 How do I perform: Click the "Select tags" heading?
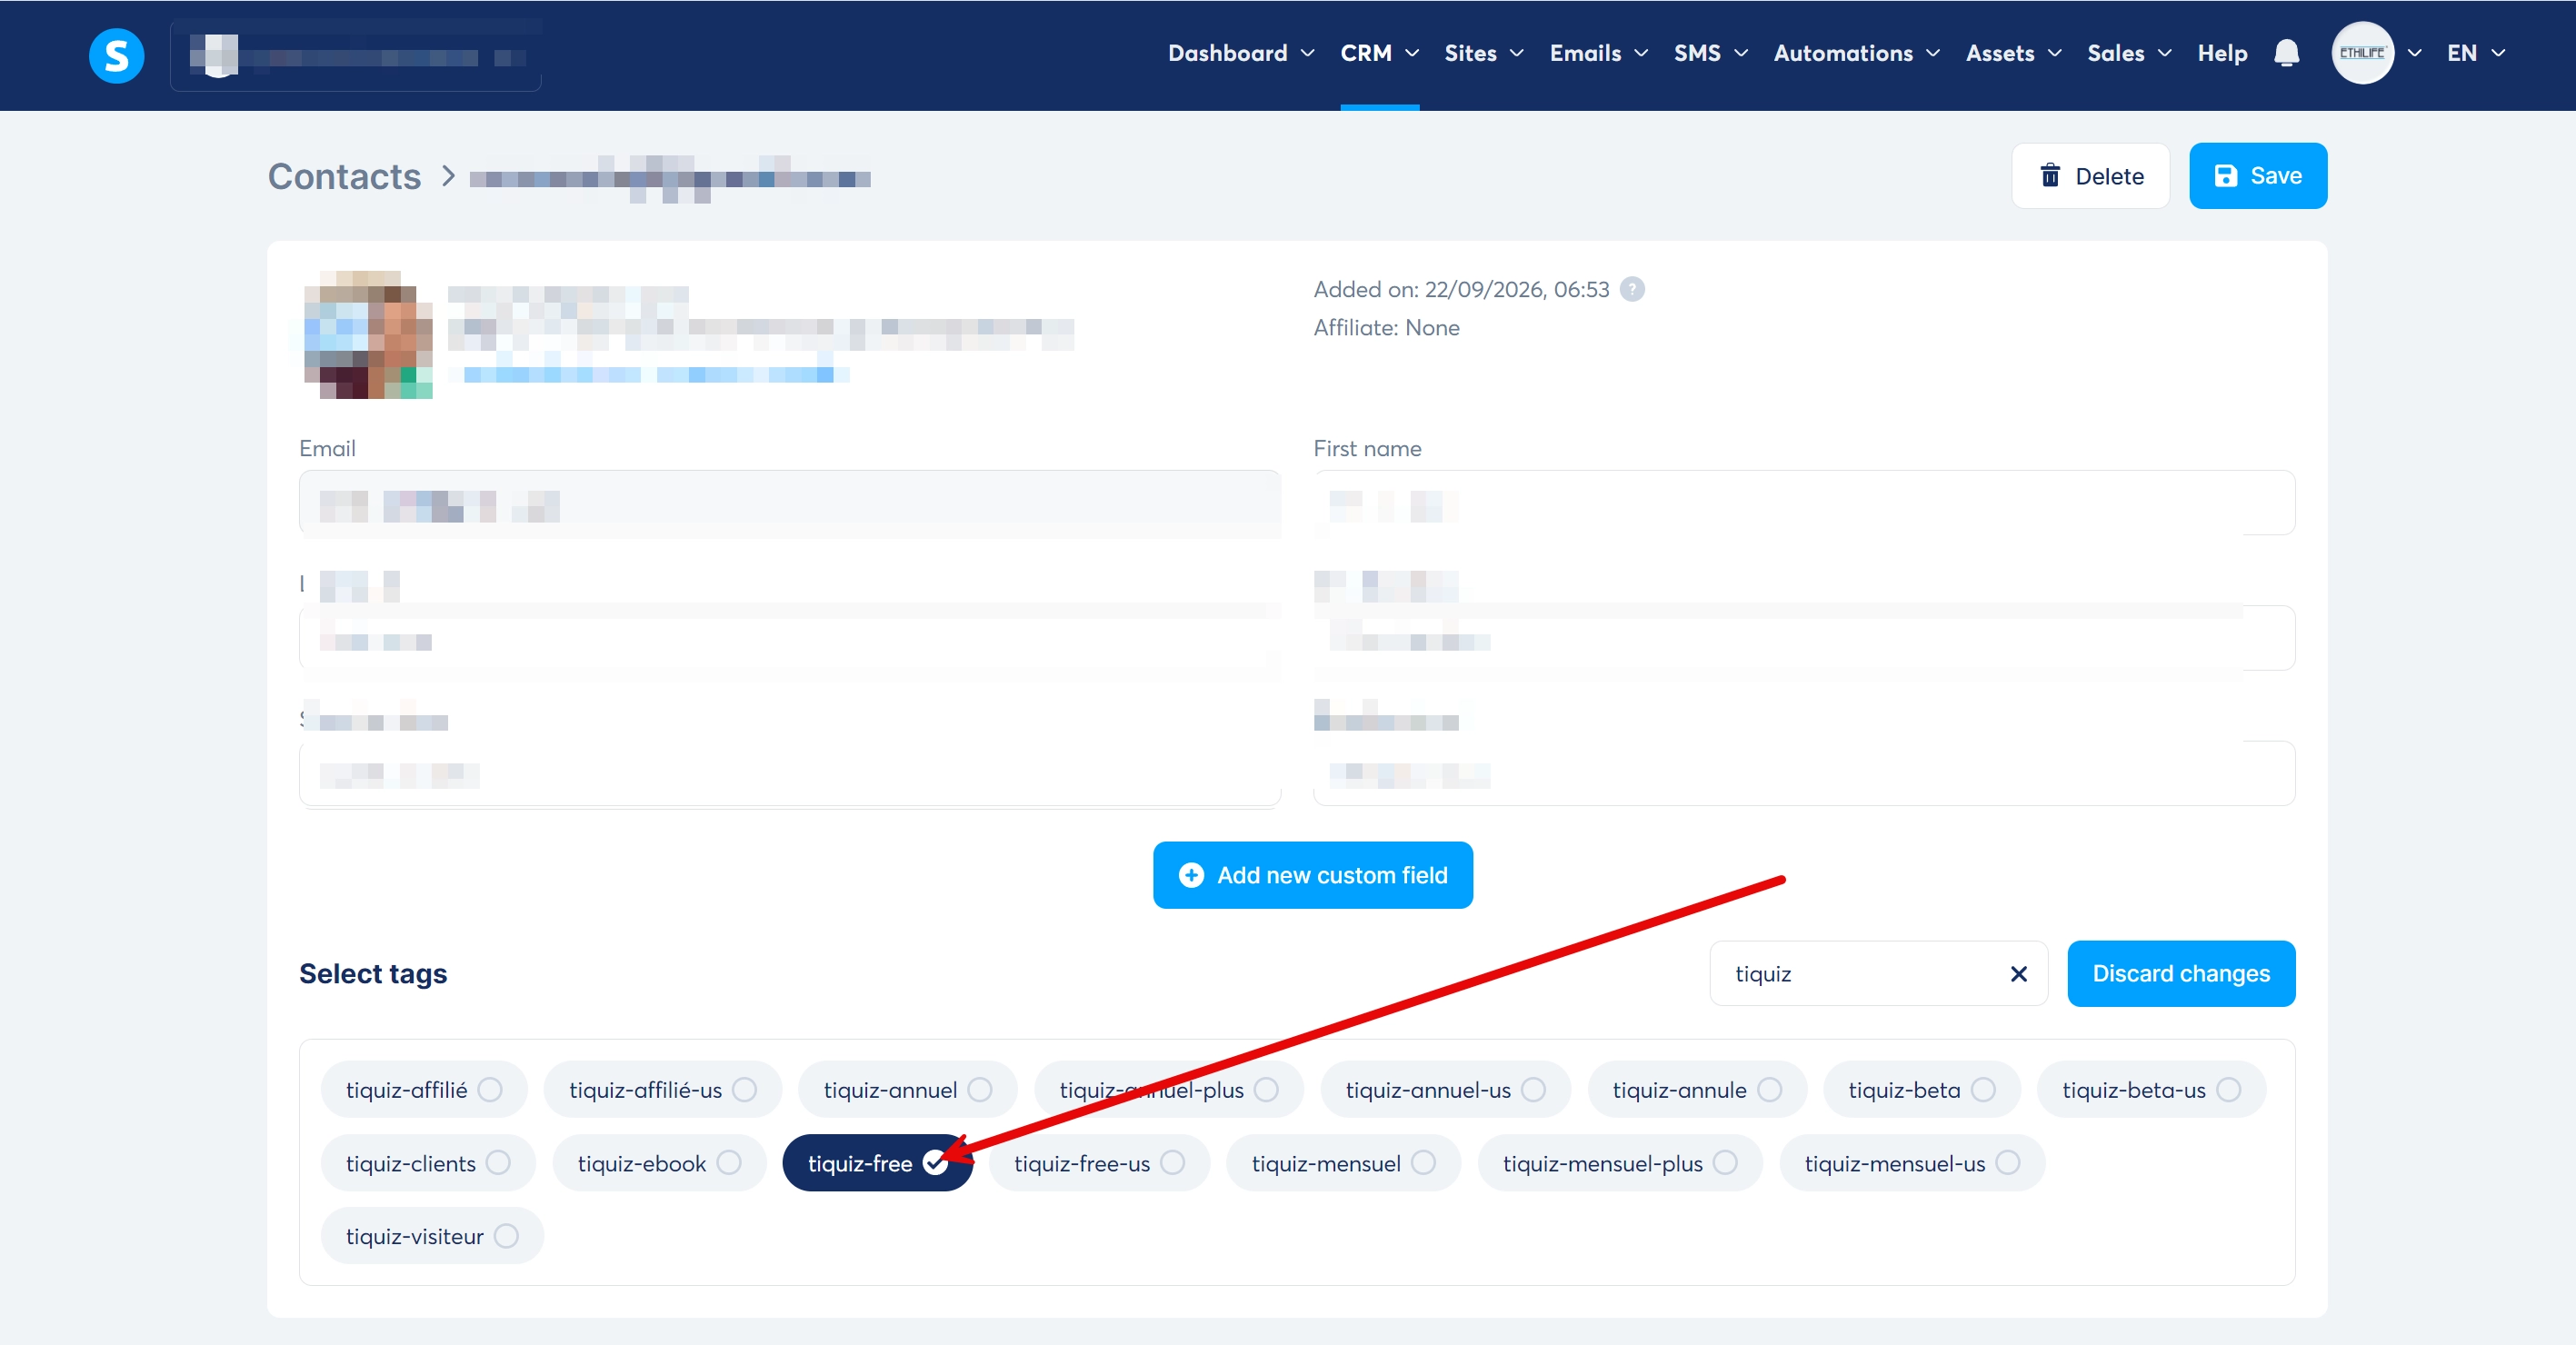(373, 973)
